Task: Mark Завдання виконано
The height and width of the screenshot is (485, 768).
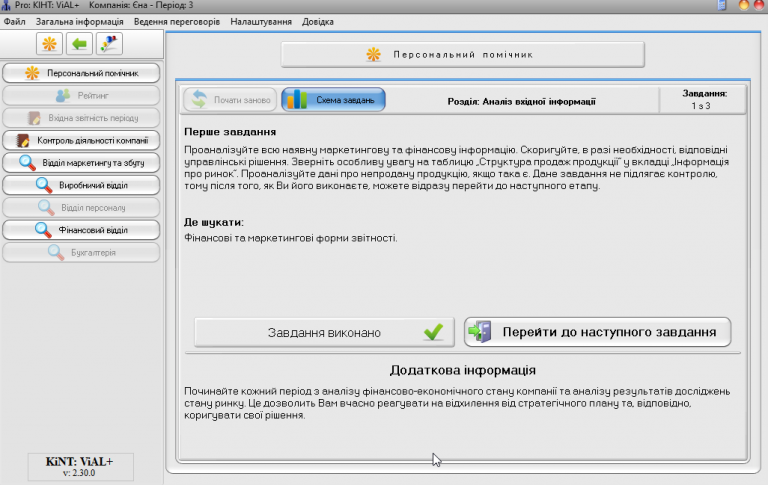Action: tap(324, 333)
